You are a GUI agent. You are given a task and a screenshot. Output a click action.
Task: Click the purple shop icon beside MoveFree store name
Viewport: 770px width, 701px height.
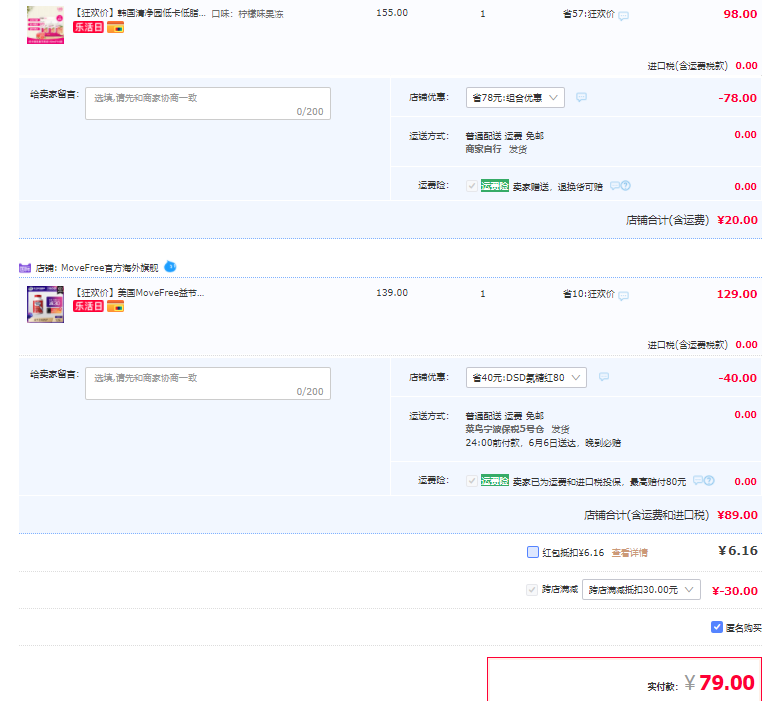pos(25,268)
